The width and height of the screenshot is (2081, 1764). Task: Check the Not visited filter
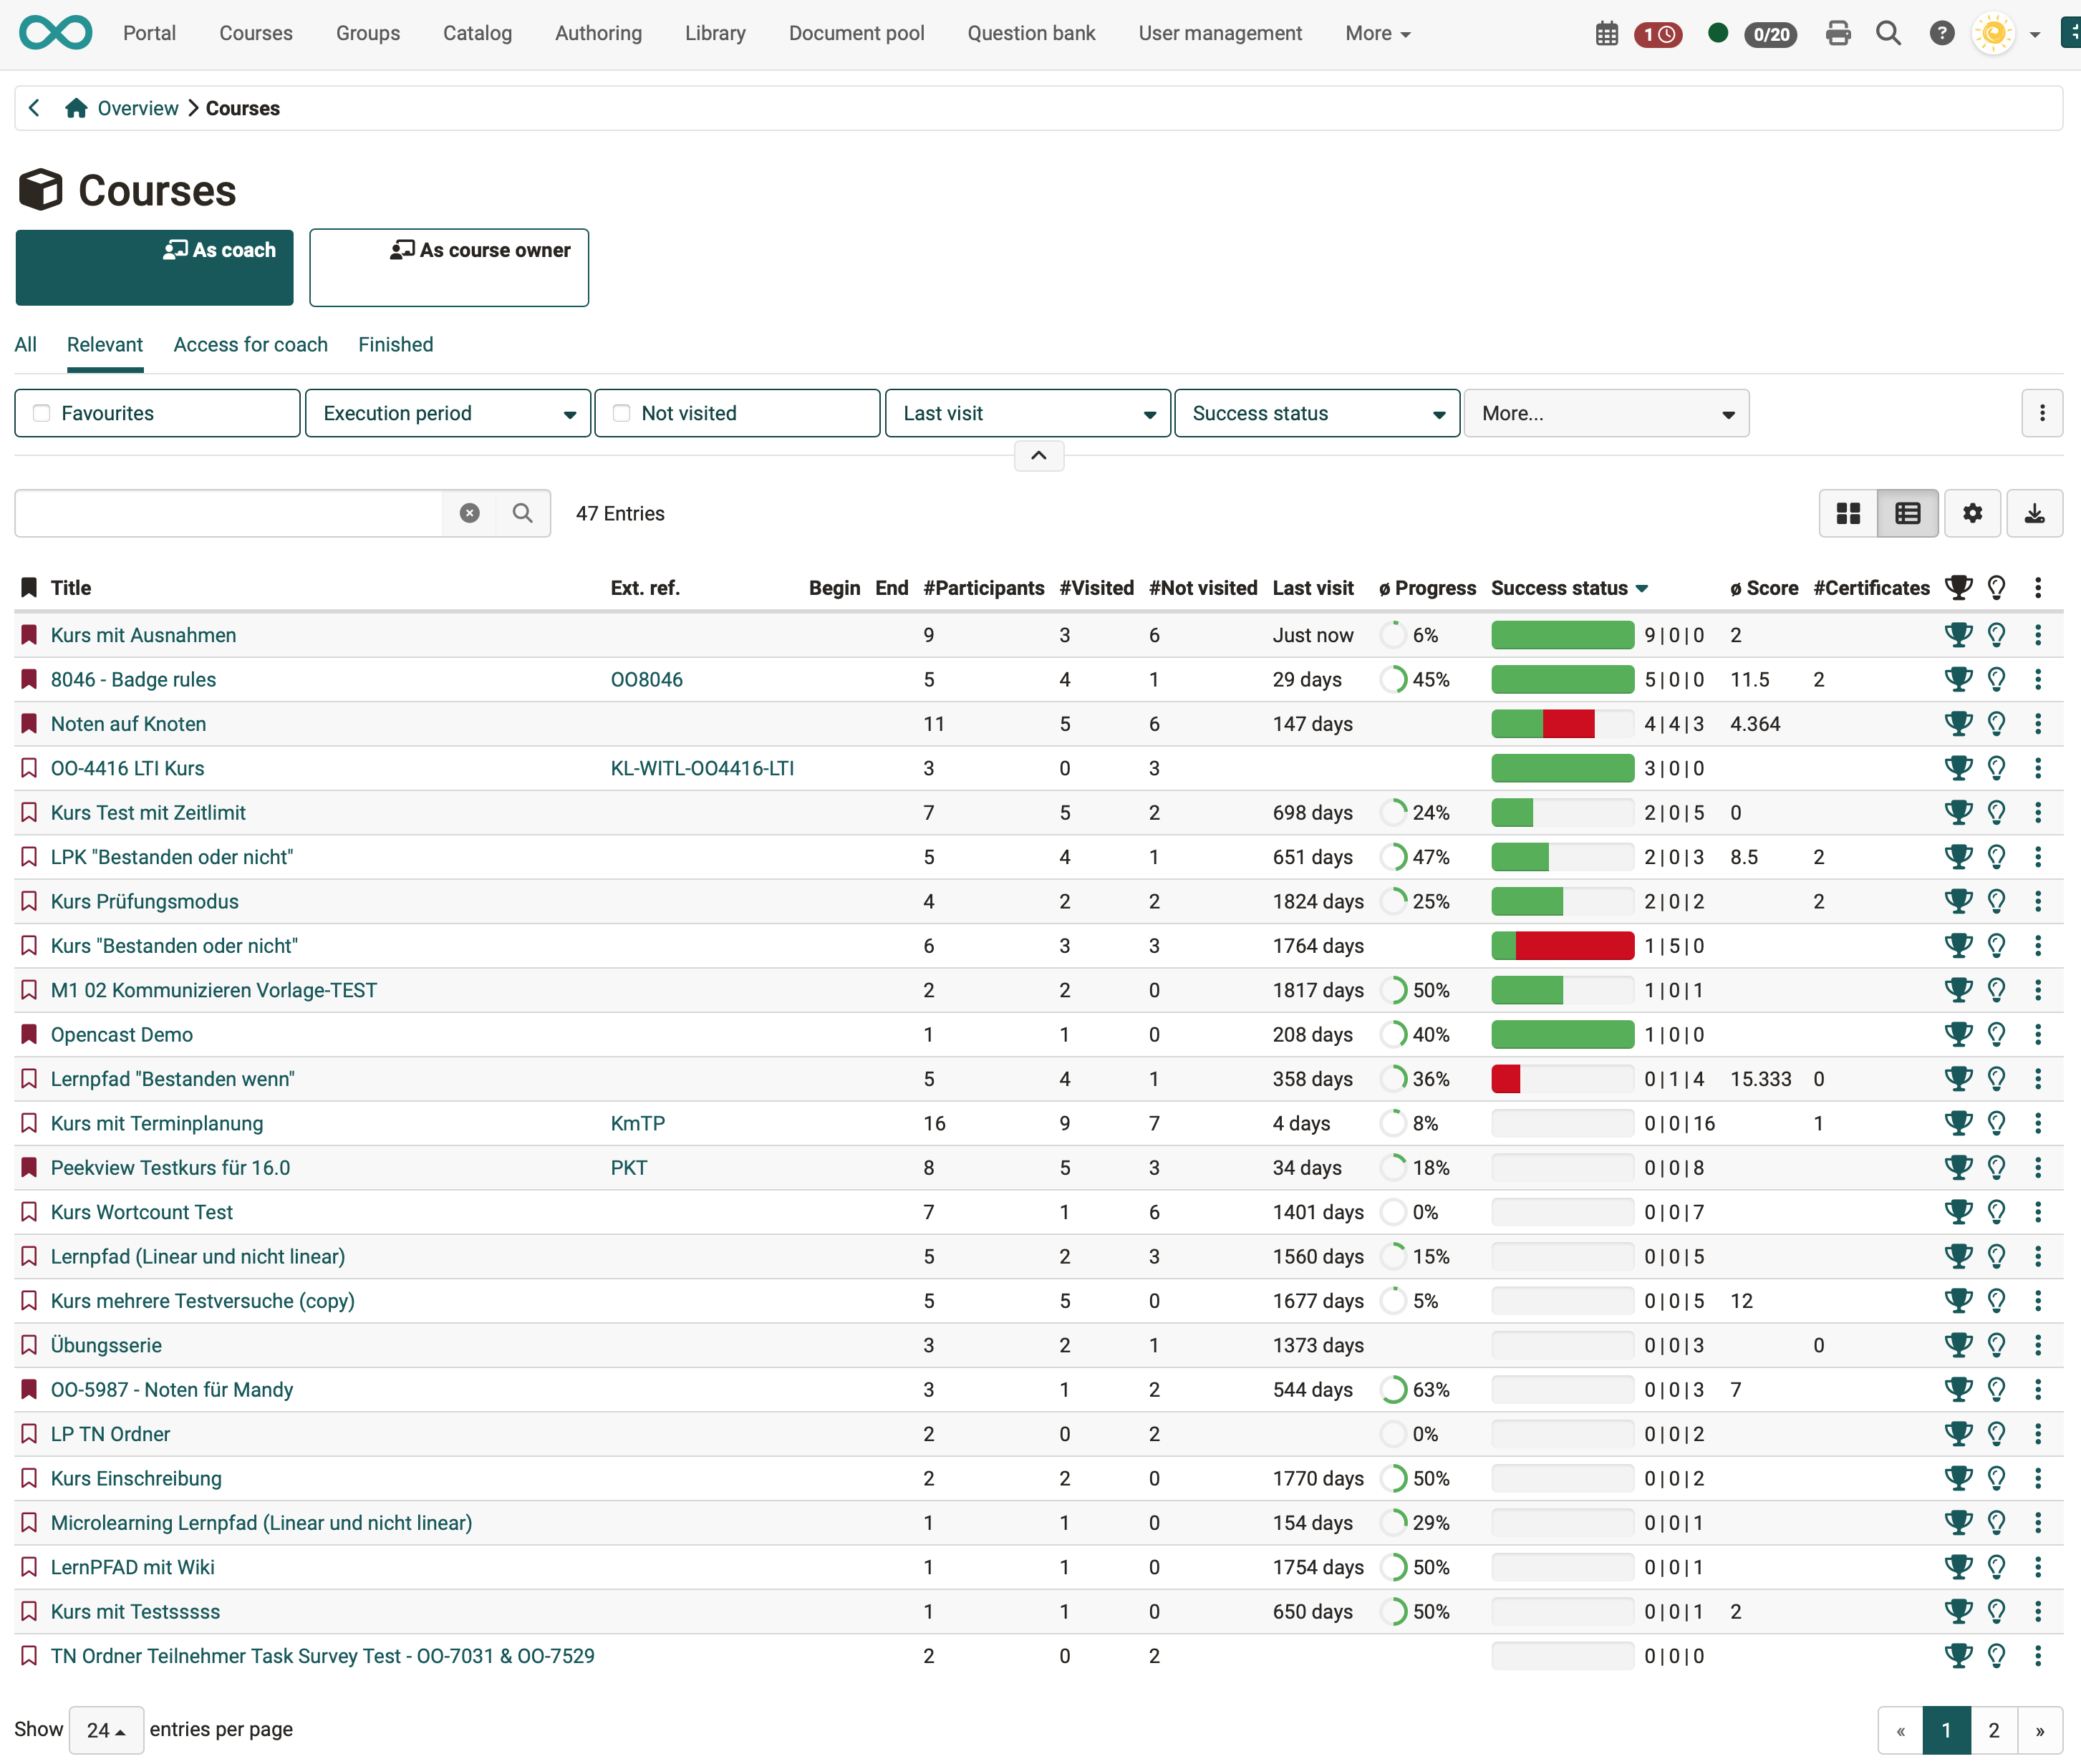tap(622, 412)
